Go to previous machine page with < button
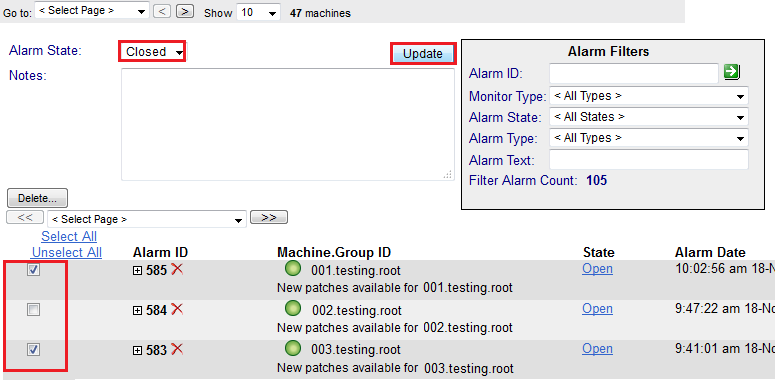This screenshot has width=775, height=380. (162, 11)
